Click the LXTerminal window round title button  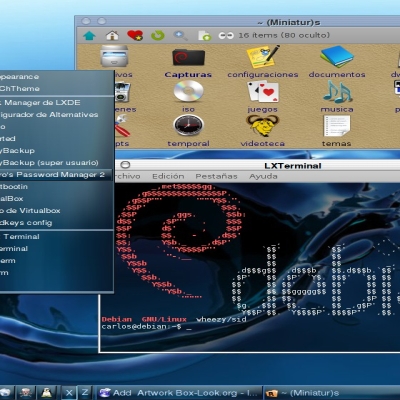pyautogui.click(x=125, y=165)
